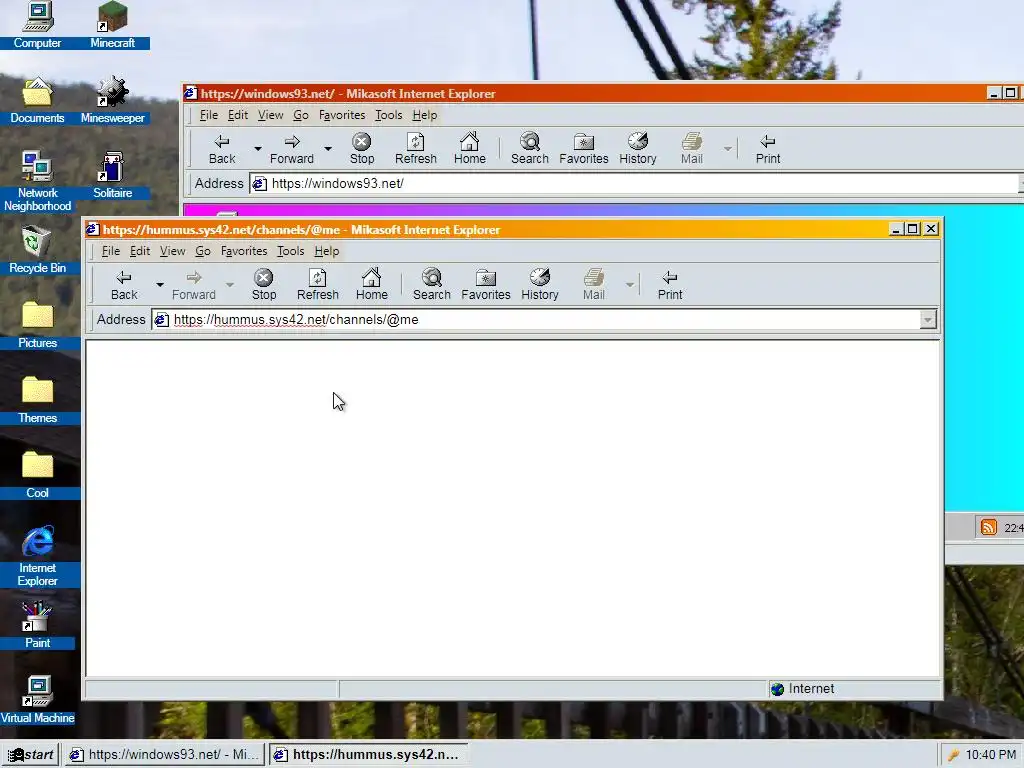Switch to windows93.net taskbar button
The width and height of the screenshot is (1024, 768).
coord(166,754)
